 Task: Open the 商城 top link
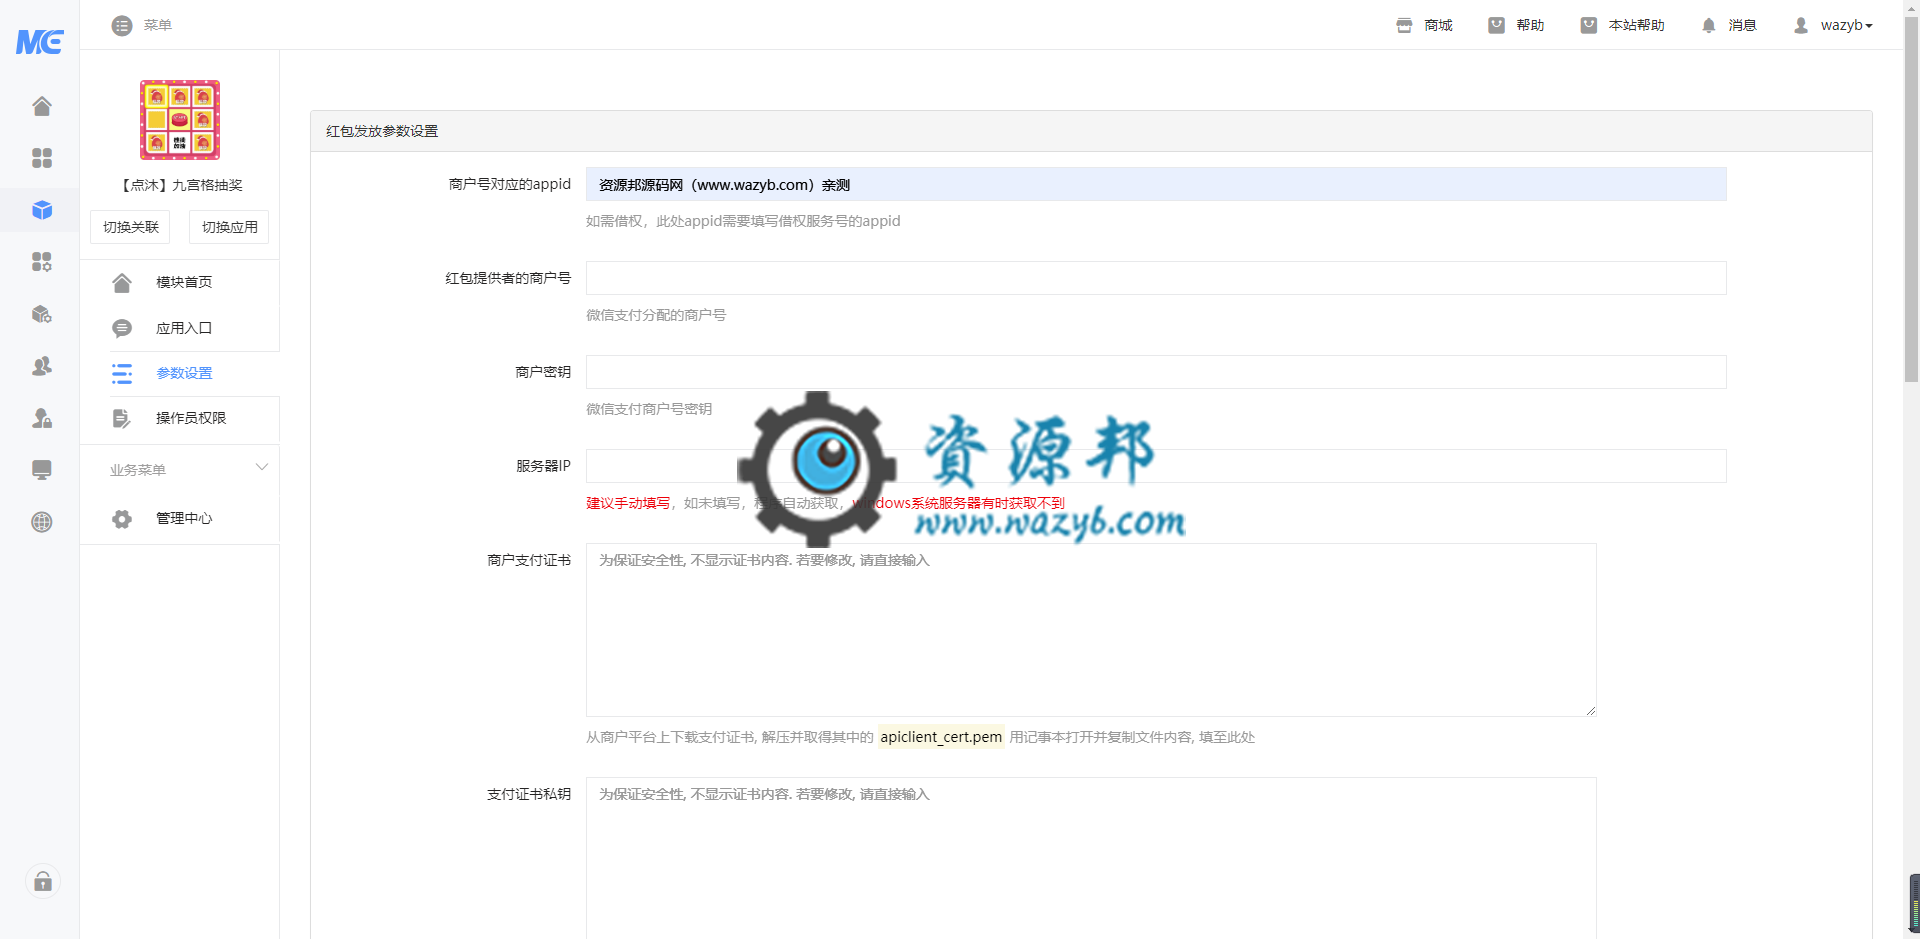click(1438, 25)
